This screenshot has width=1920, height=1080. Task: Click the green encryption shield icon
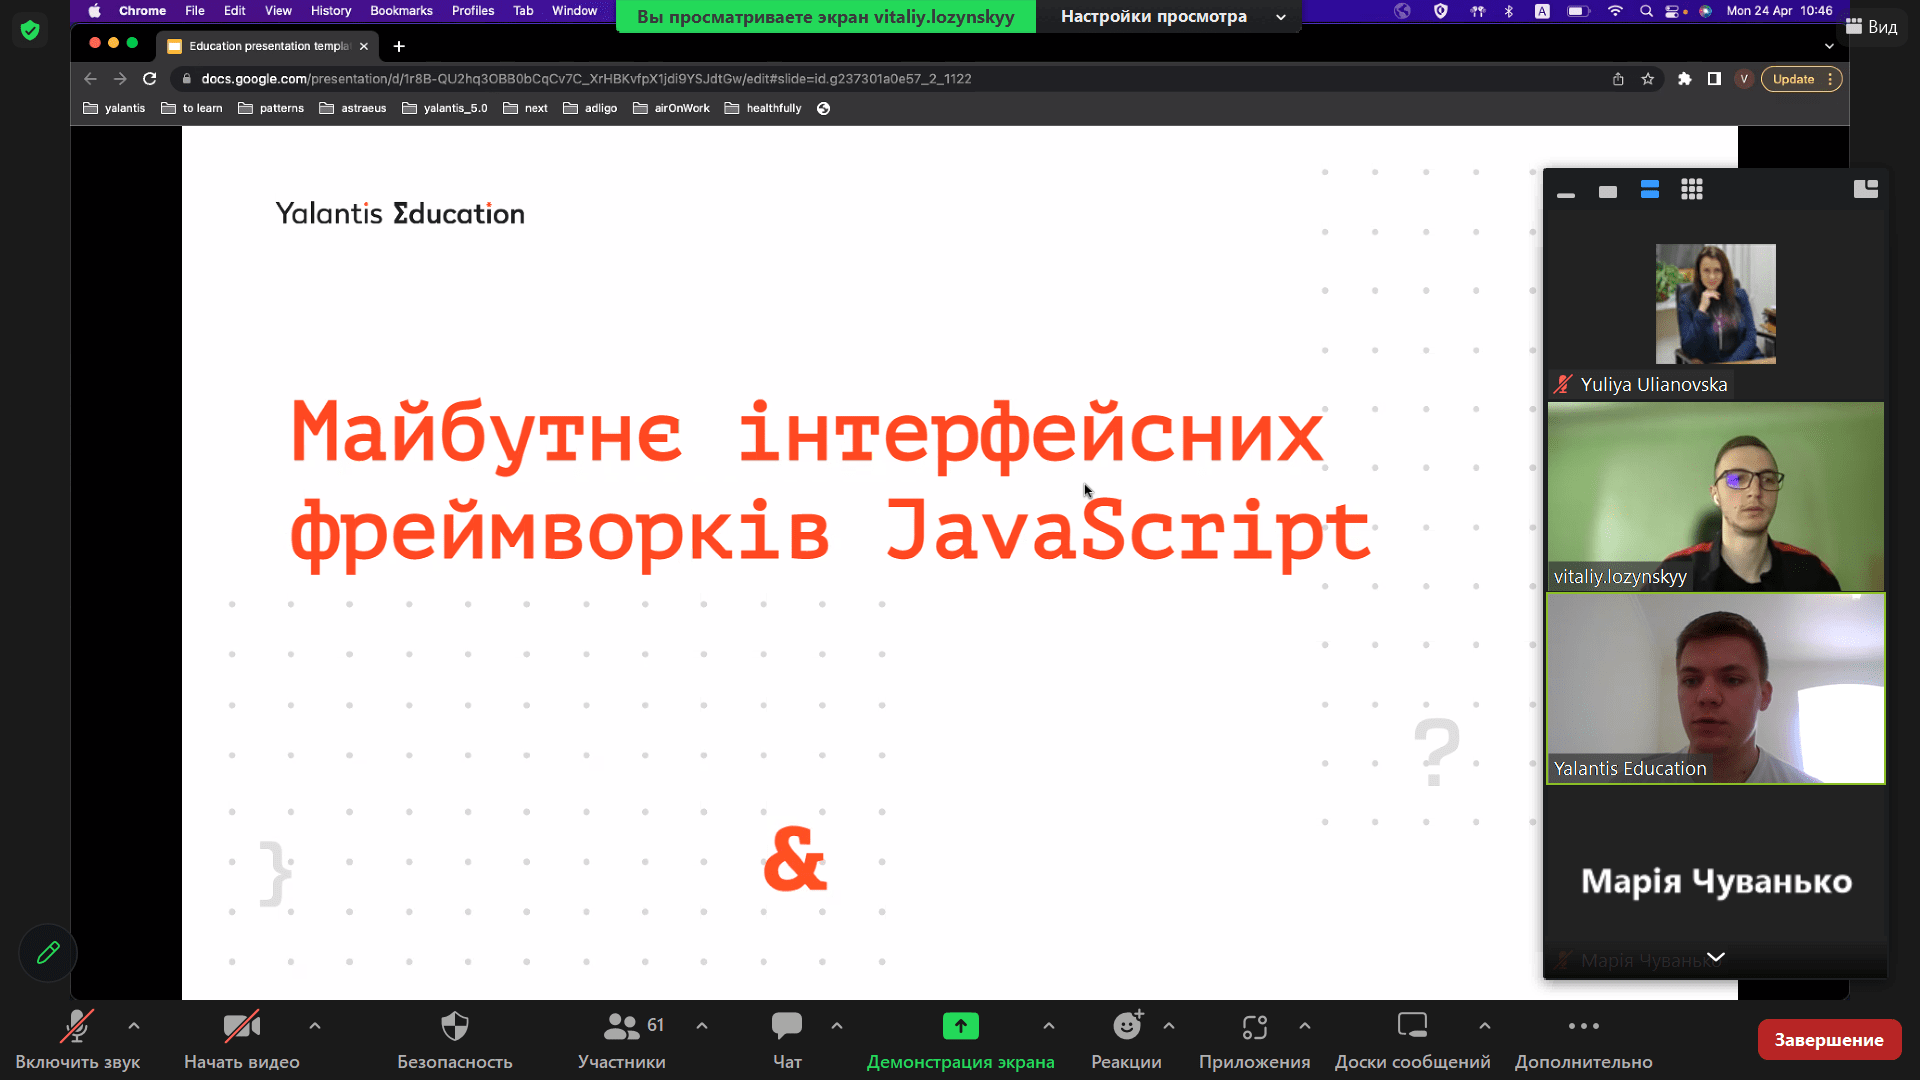[x=30, y=31]
